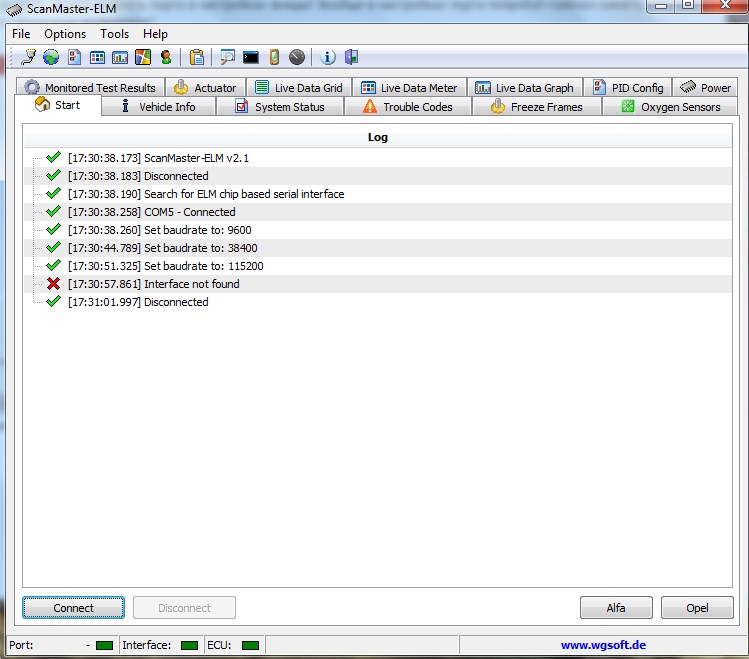
Task: Click the blue info icon in toolbar
Action: [328, 57]
